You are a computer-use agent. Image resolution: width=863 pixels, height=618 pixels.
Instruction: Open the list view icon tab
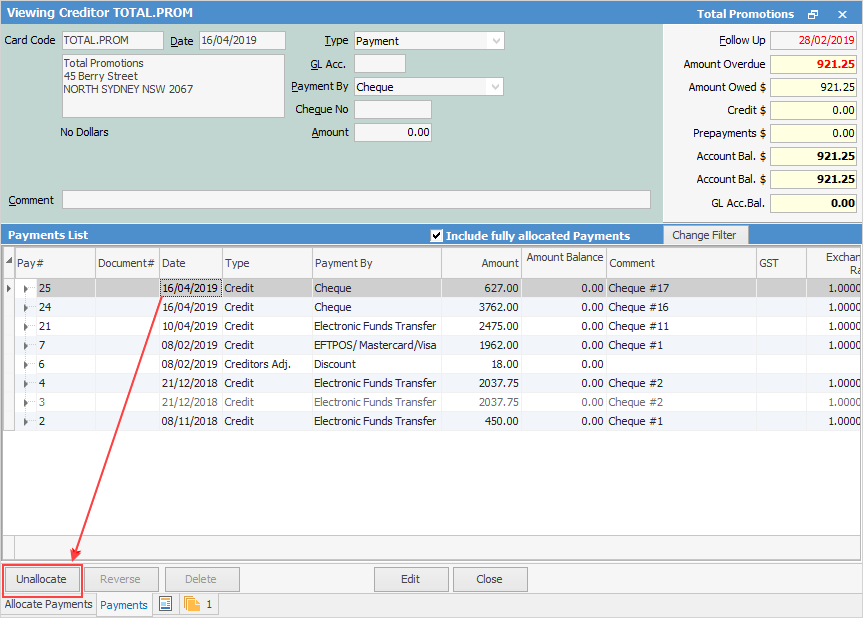(166, 604)
